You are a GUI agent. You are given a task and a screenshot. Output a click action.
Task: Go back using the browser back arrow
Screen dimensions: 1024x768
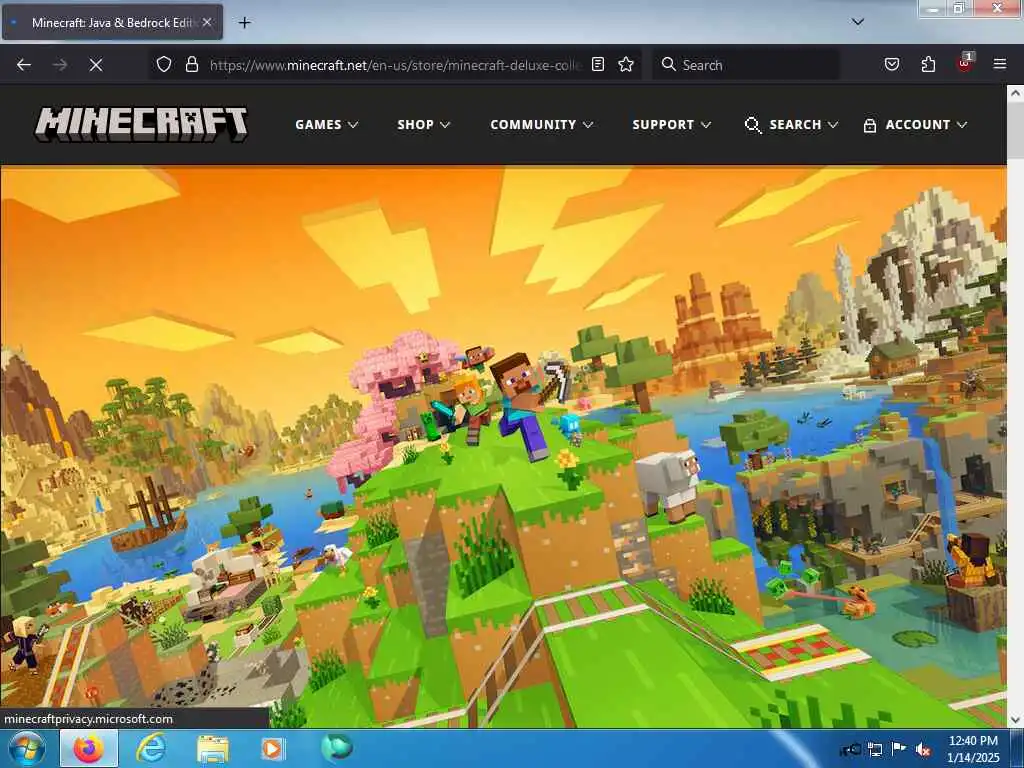[x=24, y=65]
